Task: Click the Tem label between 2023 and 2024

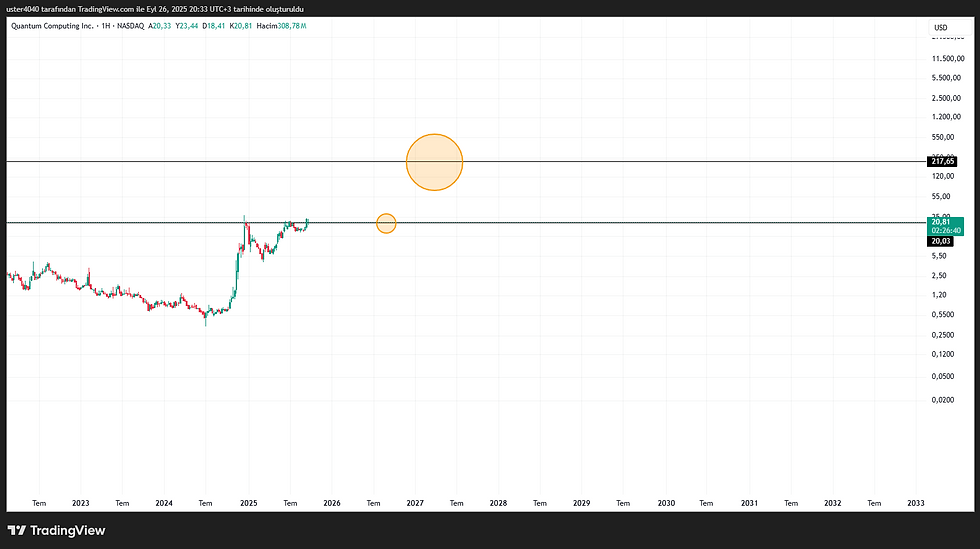Action: tap(122, 503)
